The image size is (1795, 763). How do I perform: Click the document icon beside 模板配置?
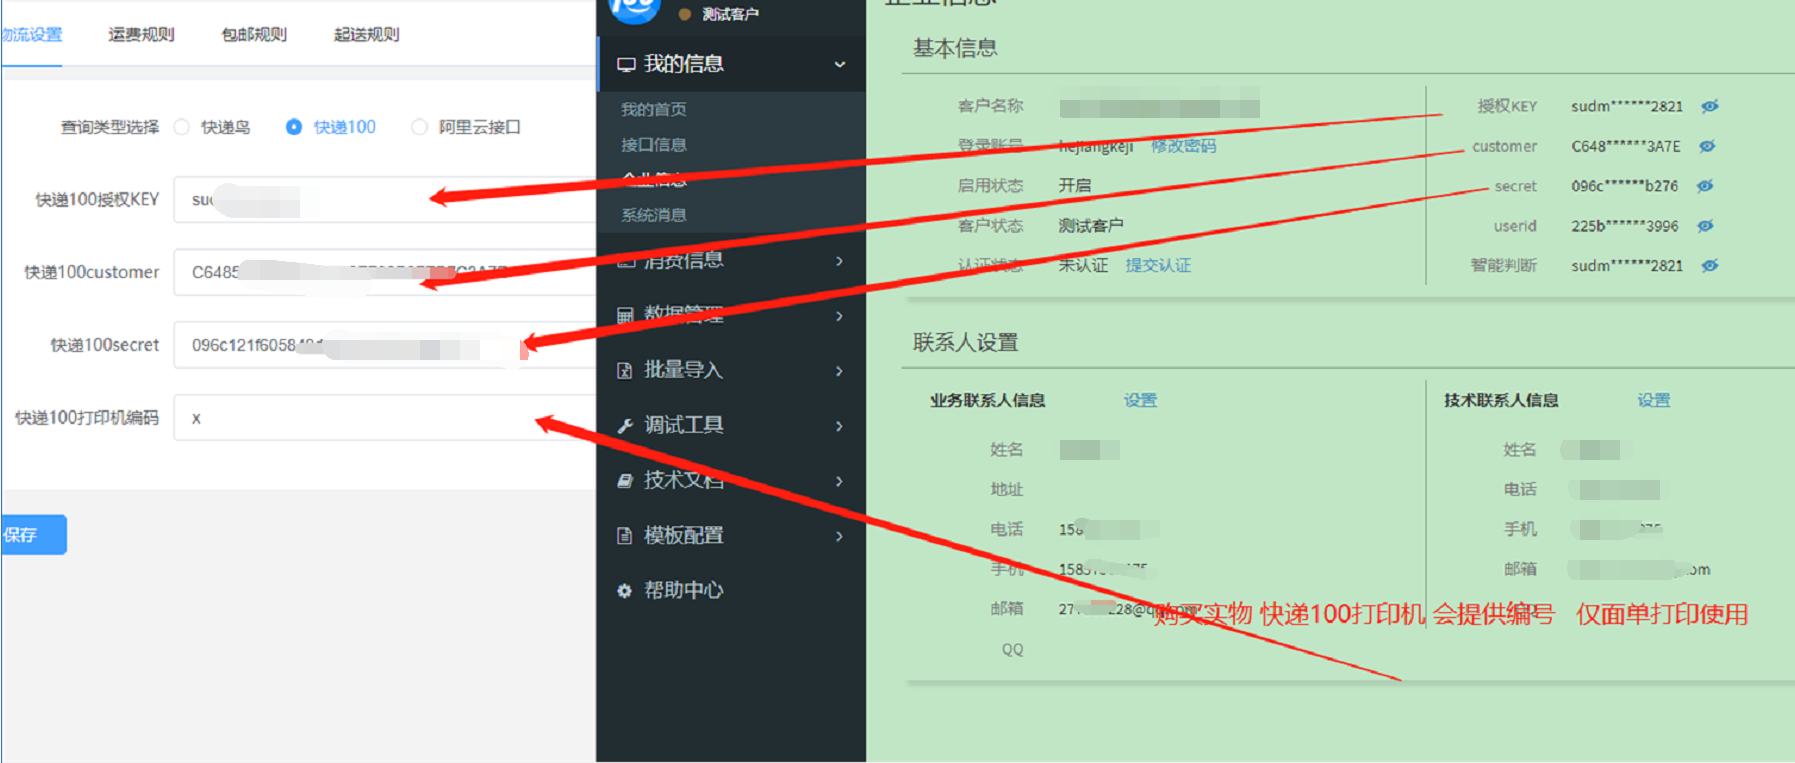click(x=625, y=536)
